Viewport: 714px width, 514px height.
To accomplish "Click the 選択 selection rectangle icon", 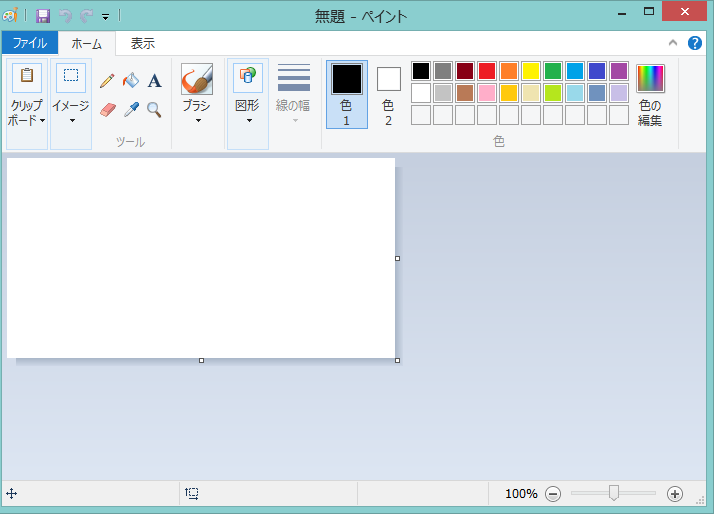I will click(71, 77).
